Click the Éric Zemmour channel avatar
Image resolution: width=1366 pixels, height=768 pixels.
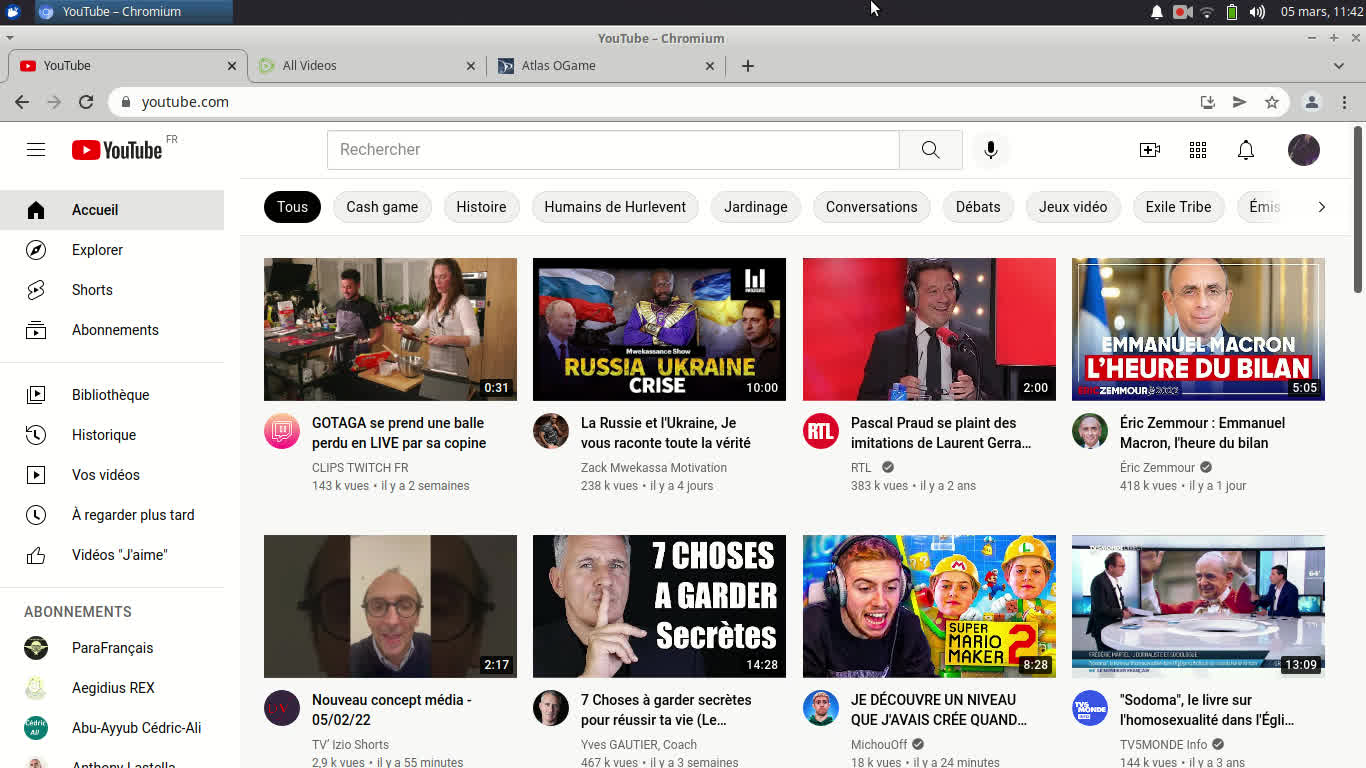pos(1090,431)
